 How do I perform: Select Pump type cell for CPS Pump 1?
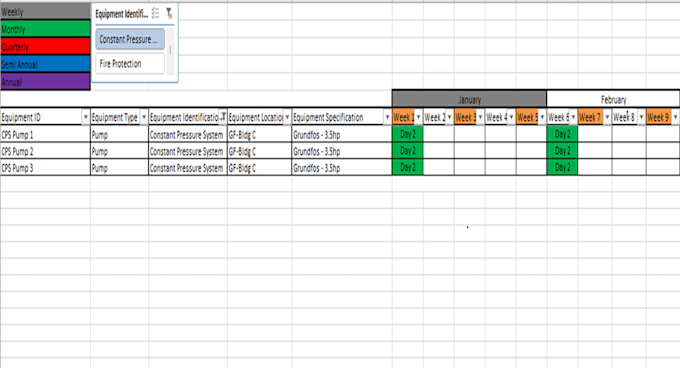click(120, 134)
